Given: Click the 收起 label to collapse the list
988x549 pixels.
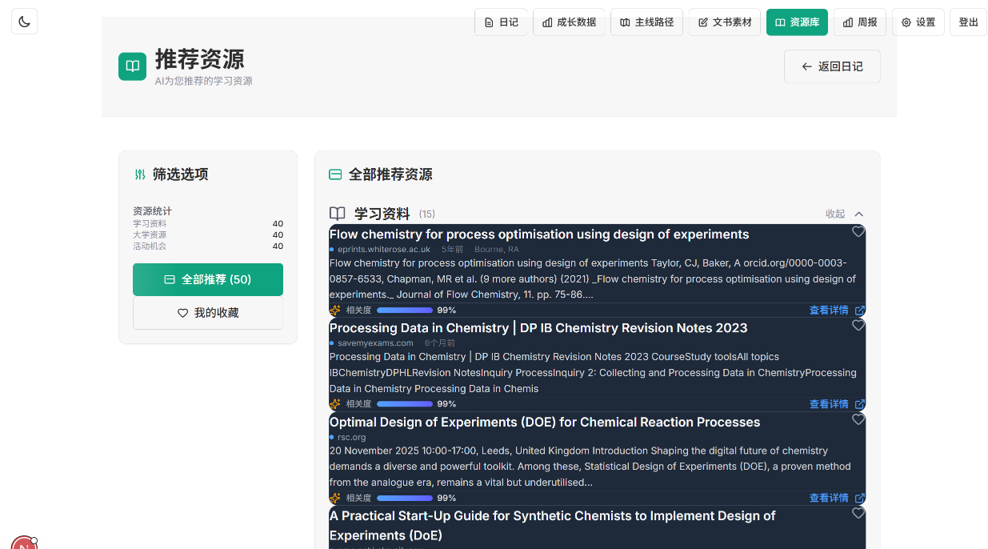Looking at the screenshot, I should (x=835, y=214).
